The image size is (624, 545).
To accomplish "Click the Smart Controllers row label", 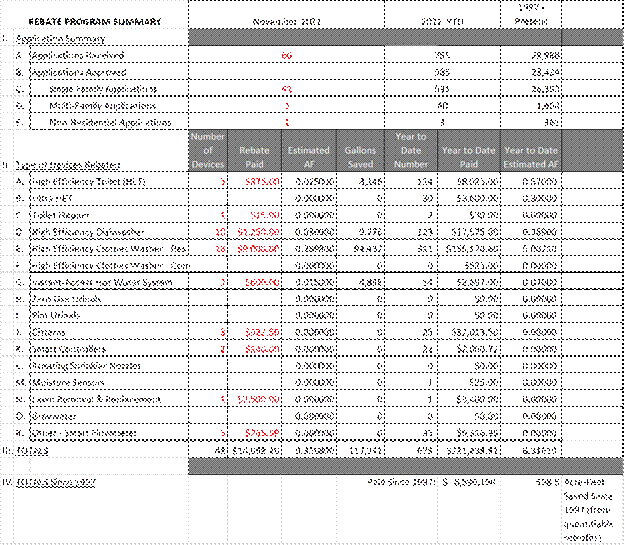I will tap(68, 349).
